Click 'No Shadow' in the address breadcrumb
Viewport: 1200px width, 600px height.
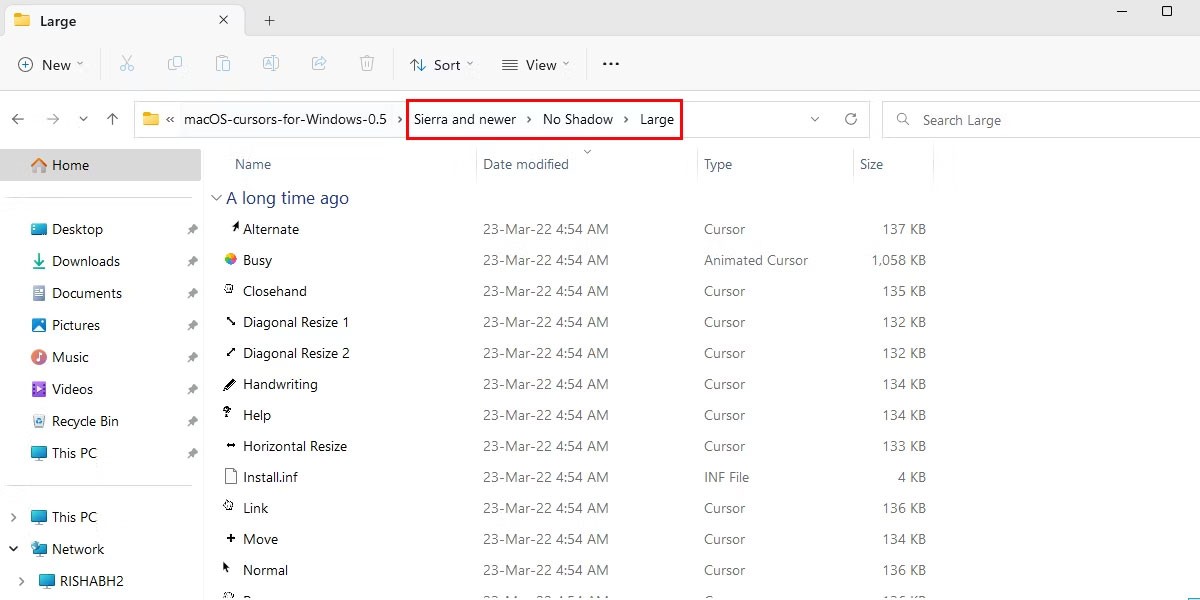tap(577, 119)
